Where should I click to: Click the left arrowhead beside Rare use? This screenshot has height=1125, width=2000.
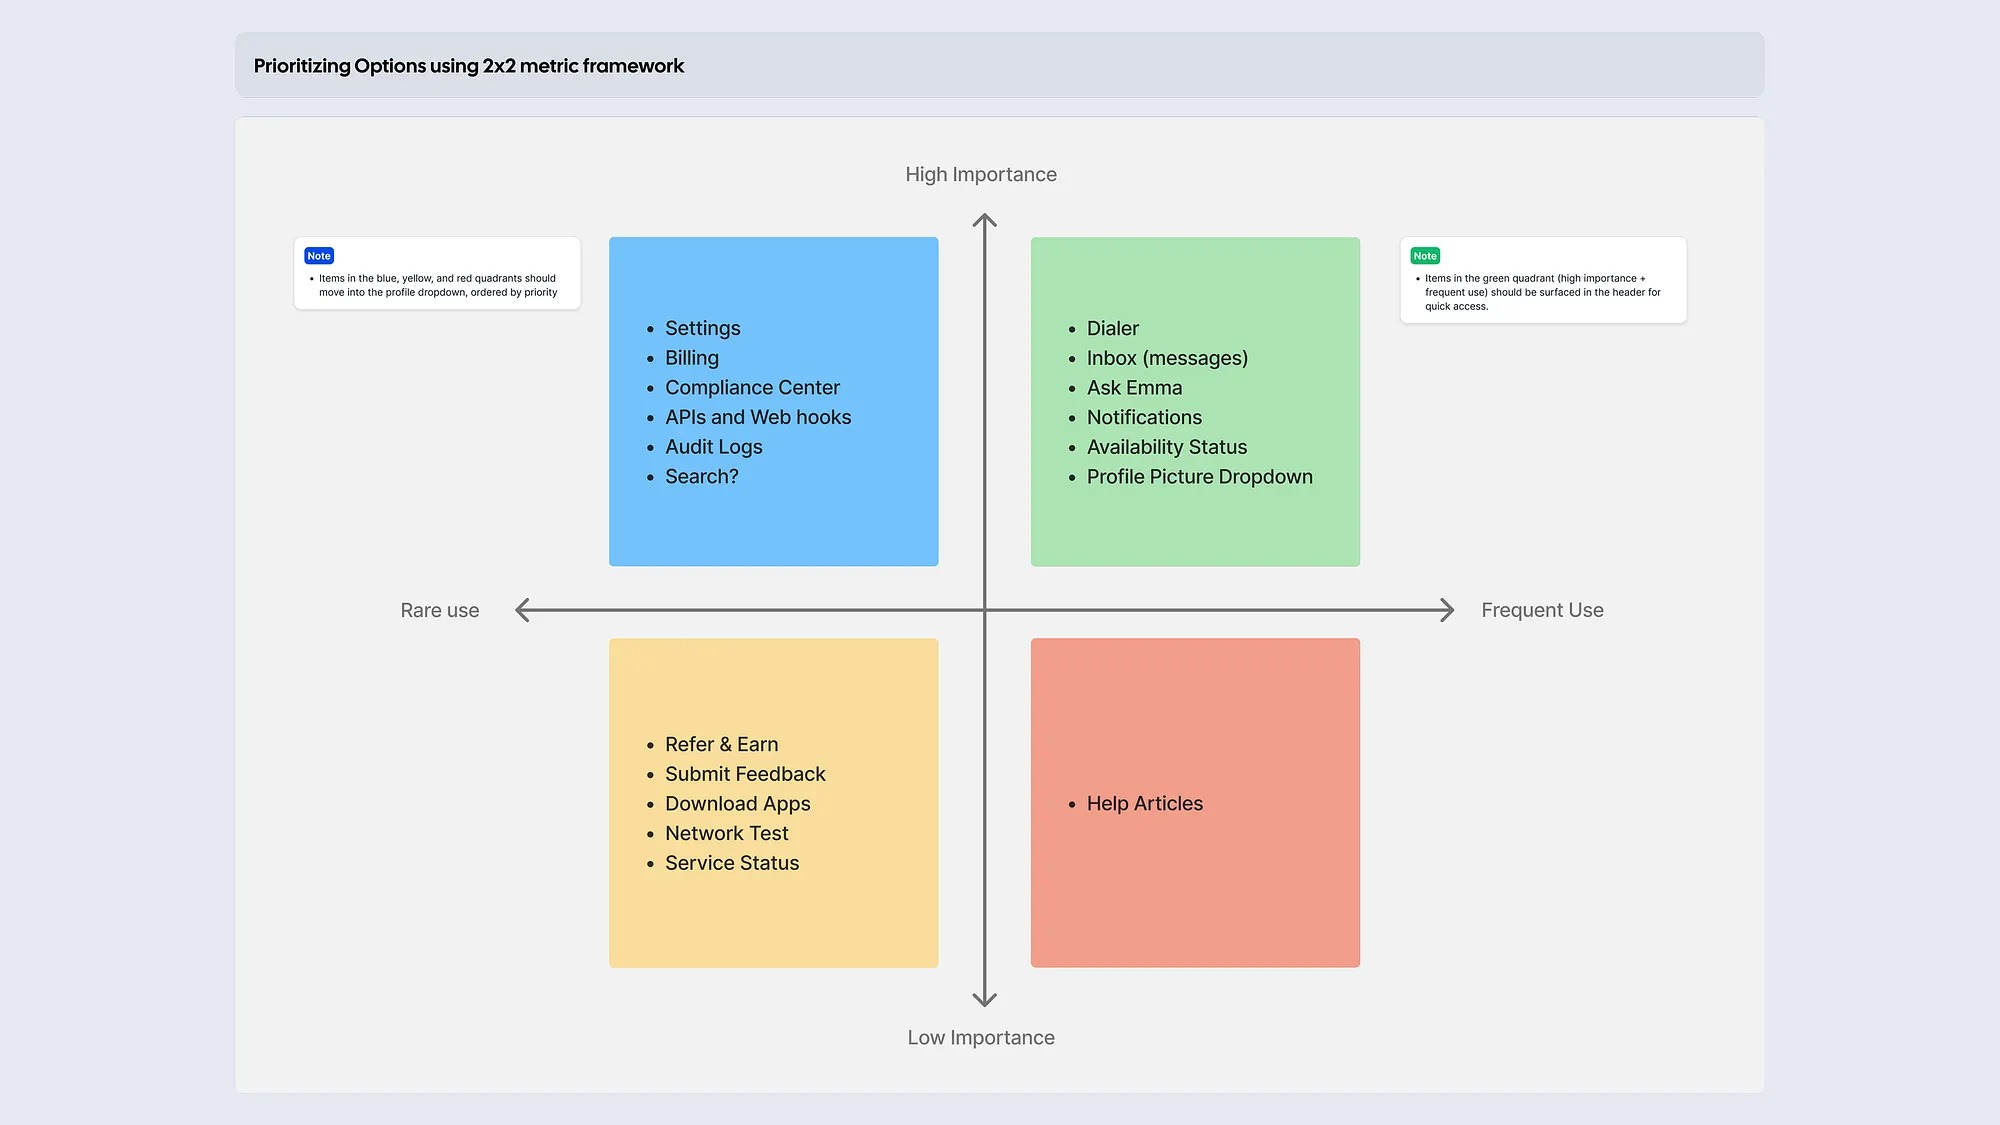click(x=522, y=610)
